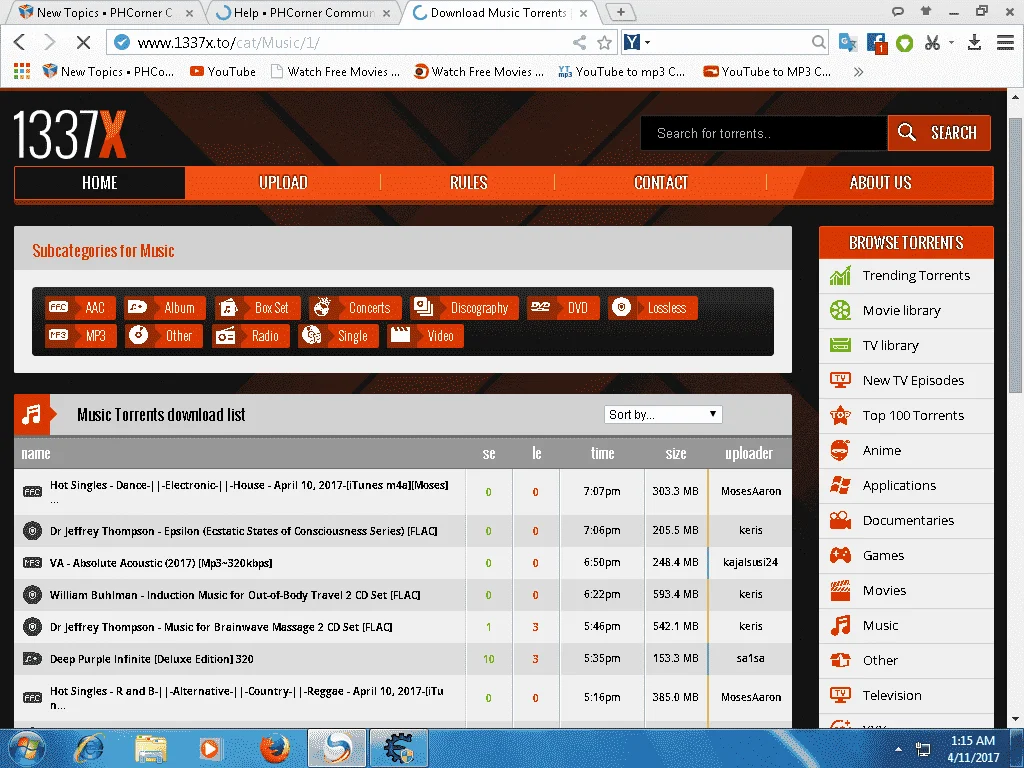The image size is (1024, 768).
Task: Open the Windows Start button
Action: tap(25, 748)
